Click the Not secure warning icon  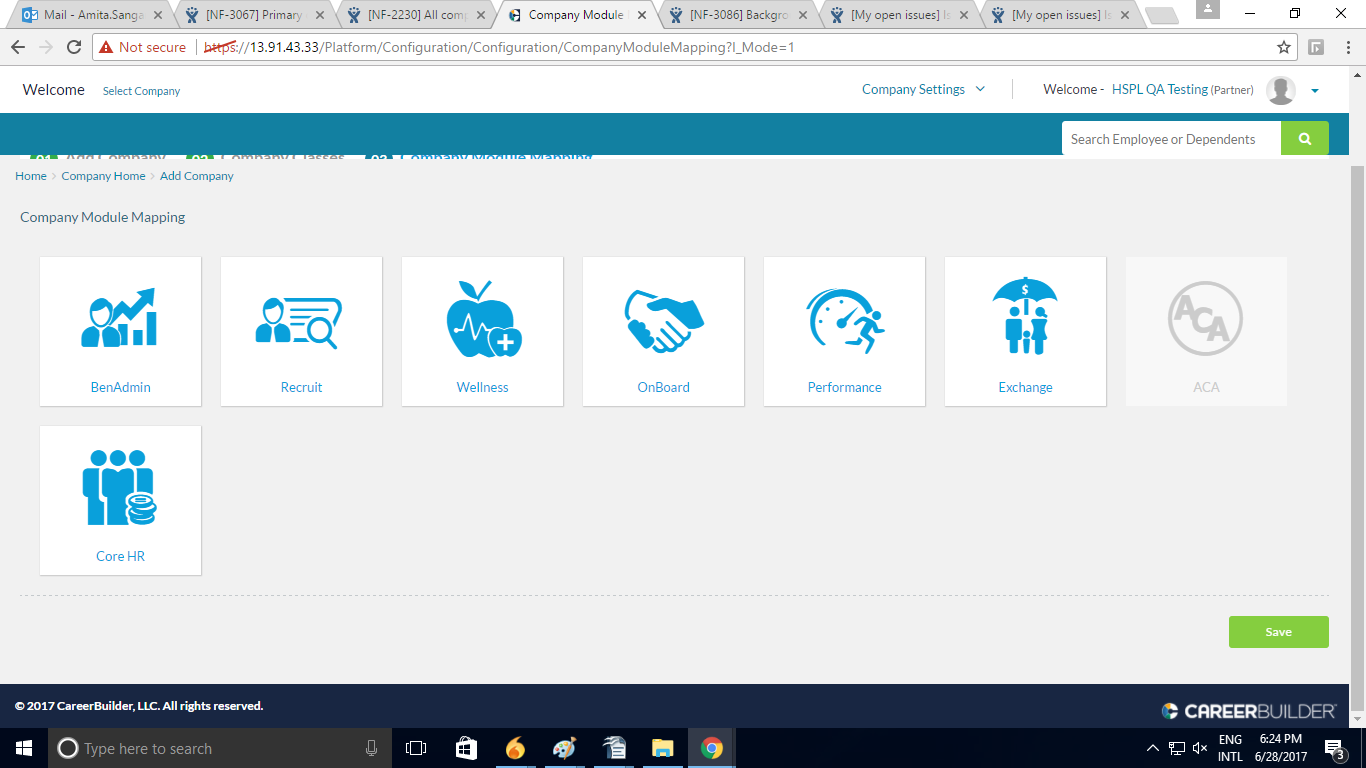click(106, 47)
